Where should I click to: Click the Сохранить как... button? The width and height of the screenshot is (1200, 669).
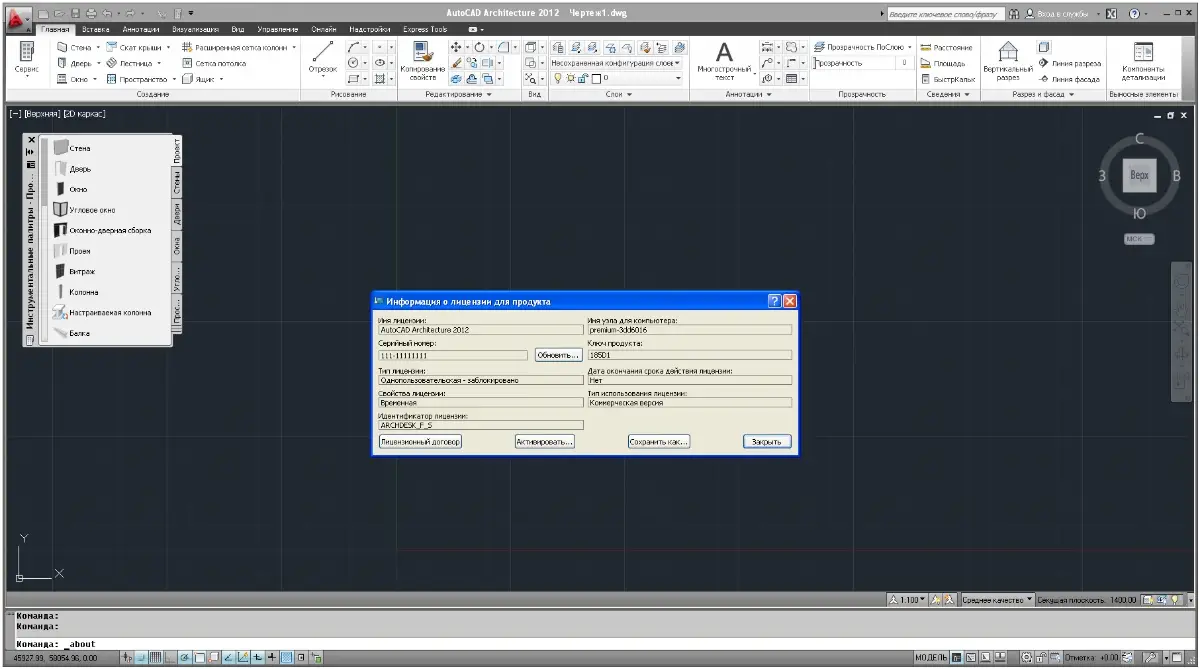coord(659,441)
